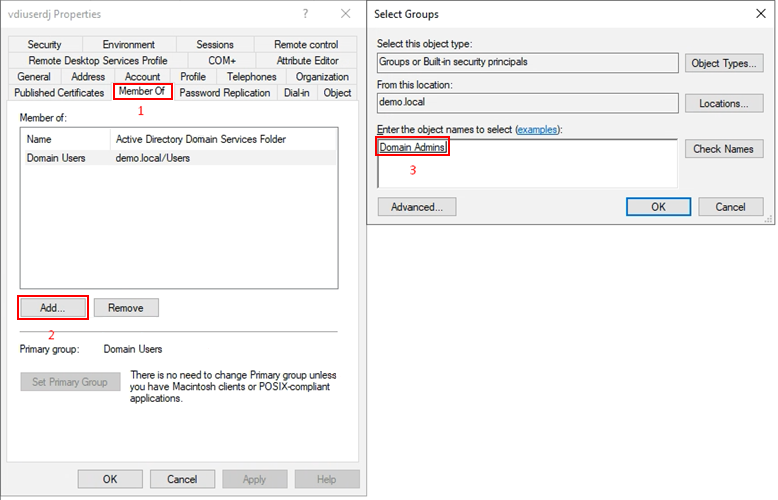
Task: Click the Locations... button
Action: point(724,103)
